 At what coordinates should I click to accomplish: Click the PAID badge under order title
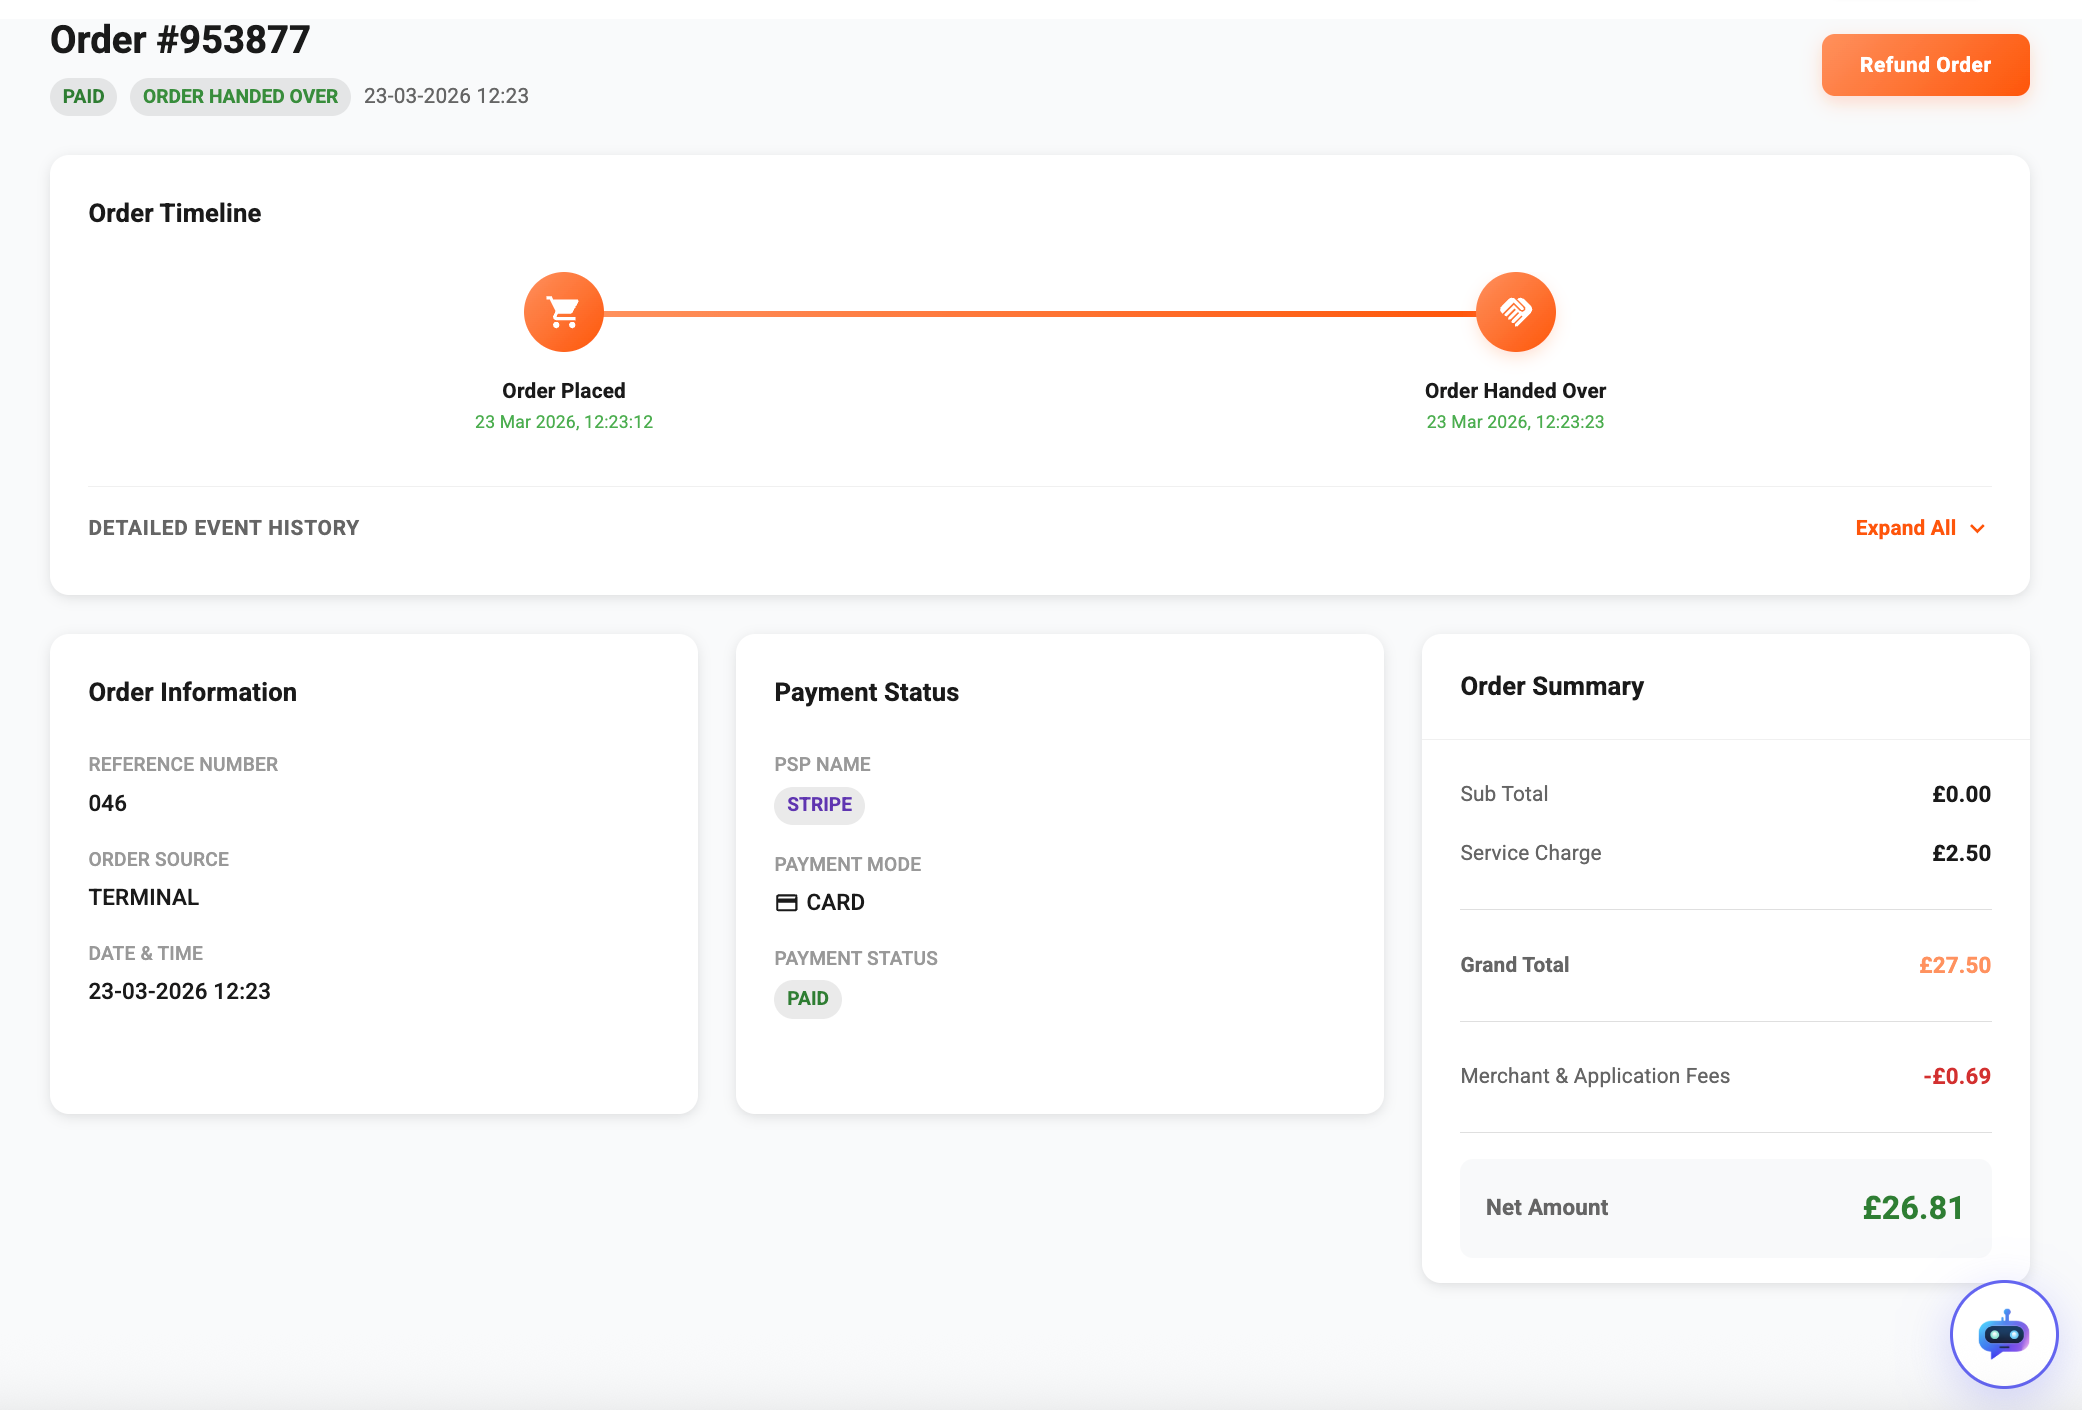[x=83, y=97]
